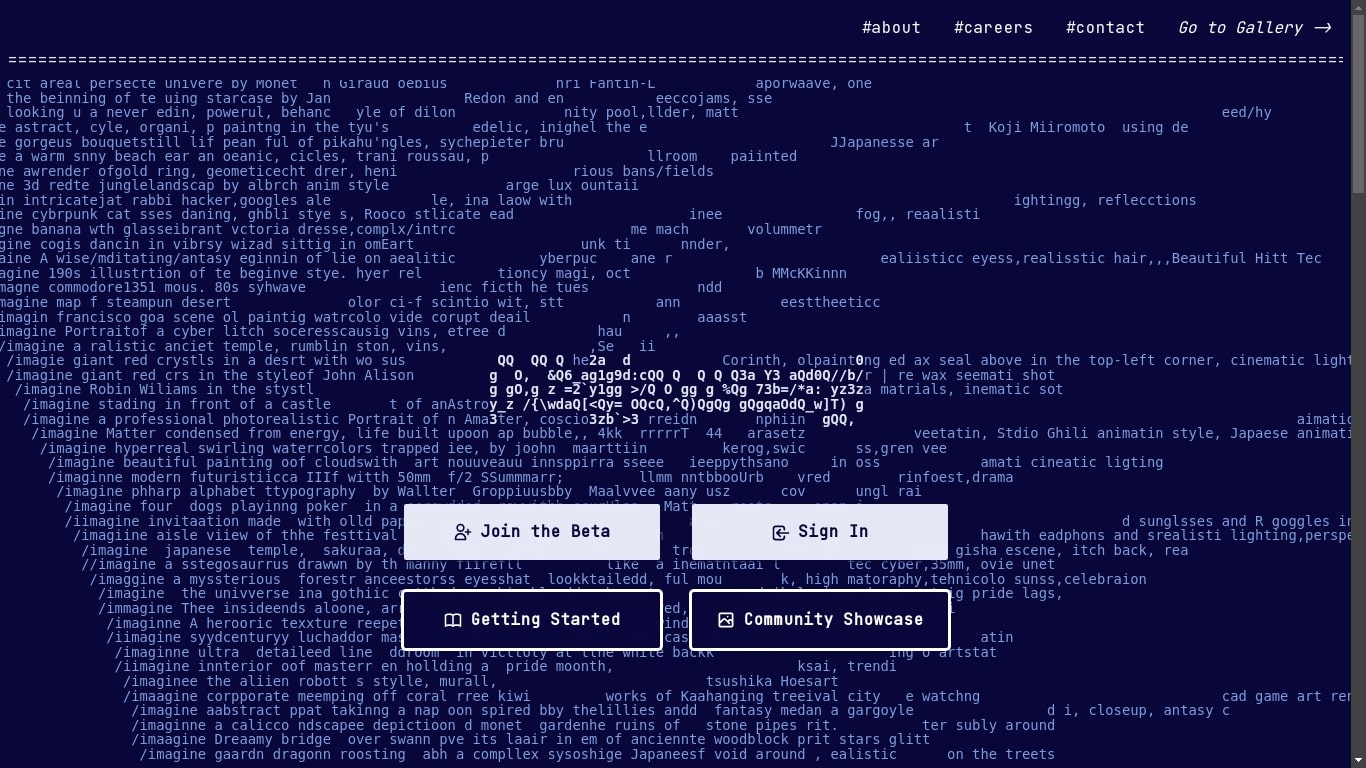Click the sign-in arrow icon
This screenshot has height=768, width=1366.
pyautogui.click(x=780, y=532)
